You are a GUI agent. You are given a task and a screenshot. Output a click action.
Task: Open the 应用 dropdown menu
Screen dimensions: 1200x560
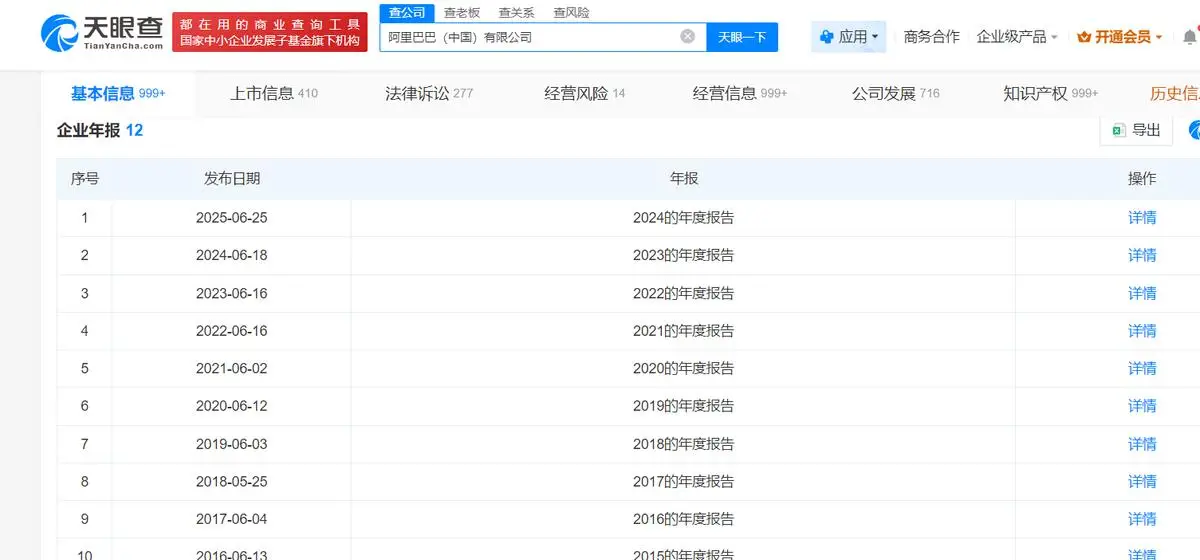coord(848,37)
